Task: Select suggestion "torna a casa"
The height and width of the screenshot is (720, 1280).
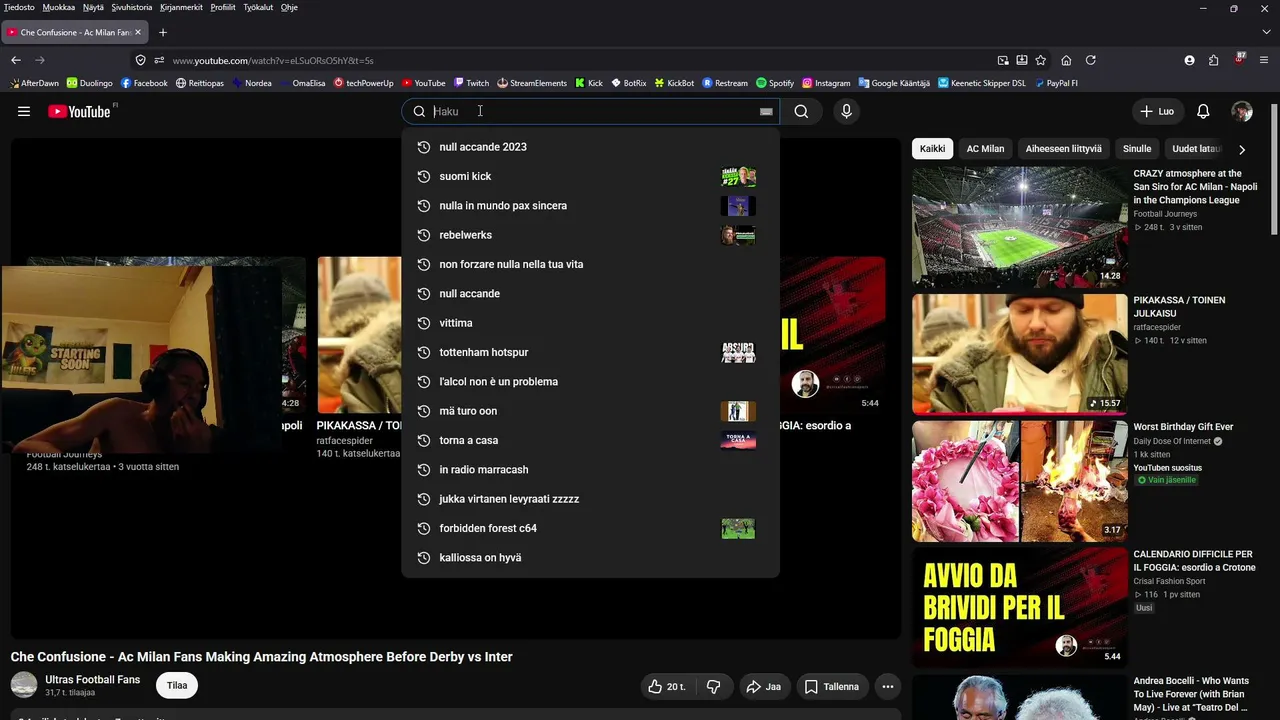Action: point(590,440)
